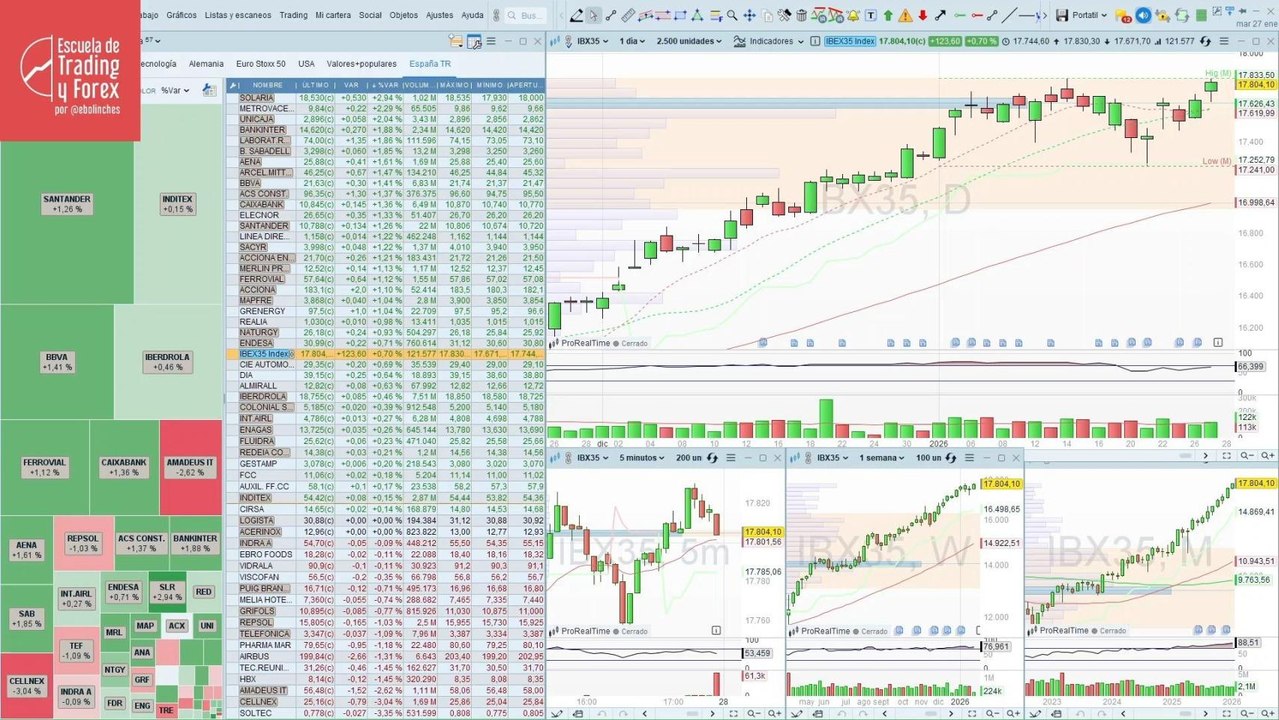The height and width of the screenshot is (720, 1279).
Task: Select the TELEFONICA row in the list
Action: pyautogui.click(x=386, y=633)
